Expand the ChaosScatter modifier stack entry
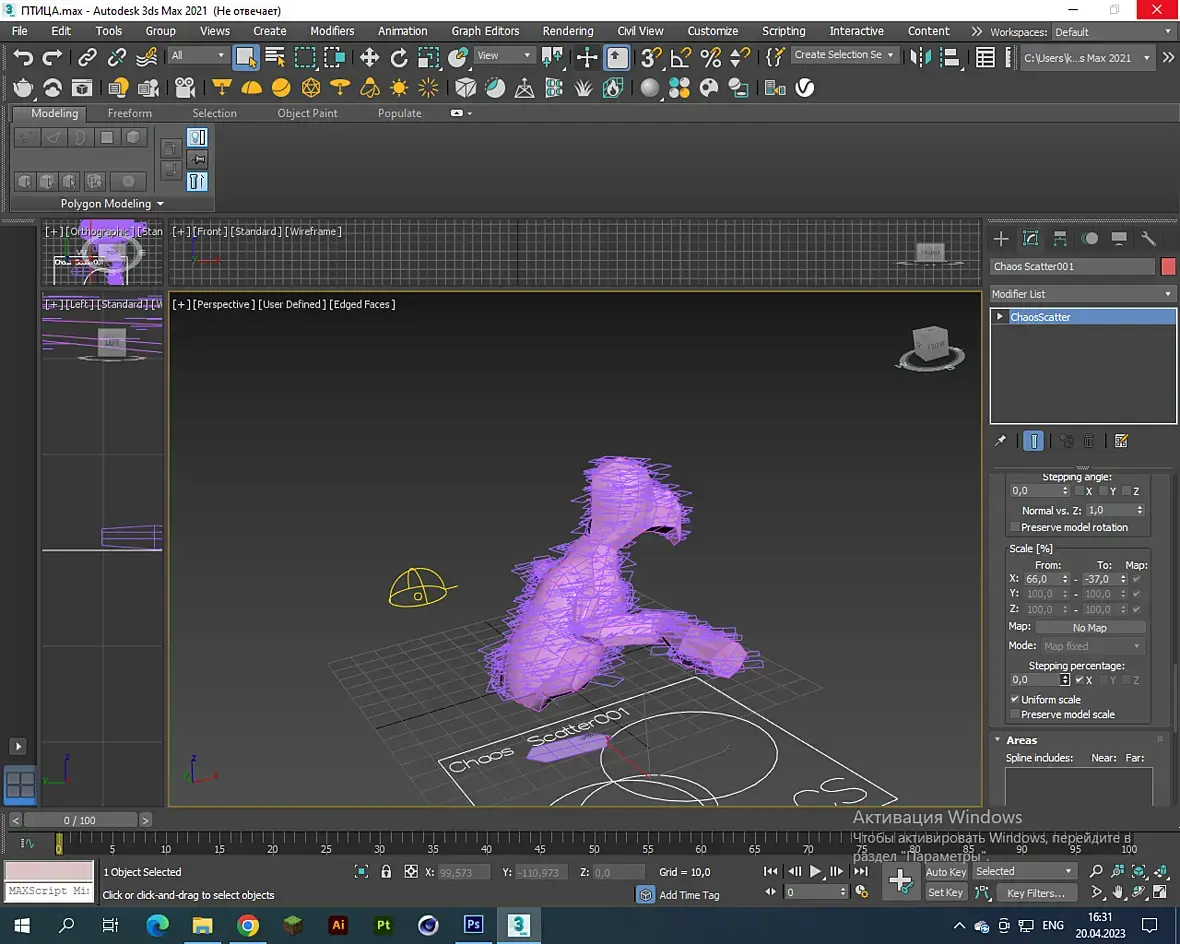The width and height of the screenshot is (1180, 944). [999, 317]
